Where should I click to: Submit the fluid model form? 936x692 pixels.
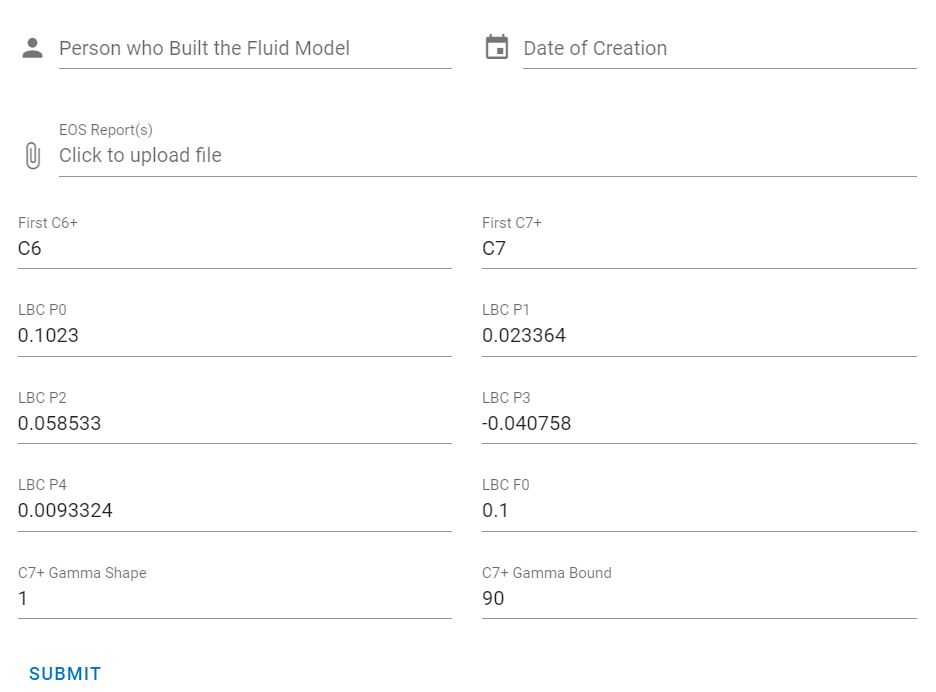pos(65,673)
